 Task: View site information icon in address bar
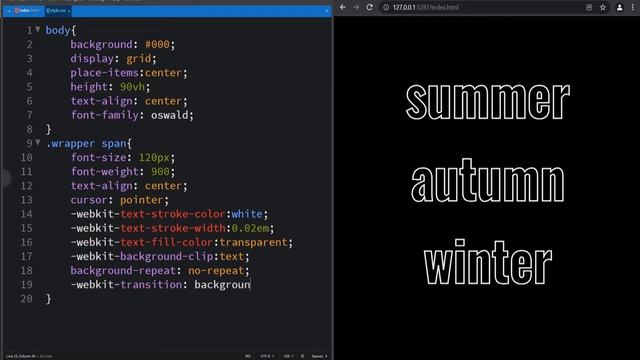pyautogui.click(x=386, y=7)
